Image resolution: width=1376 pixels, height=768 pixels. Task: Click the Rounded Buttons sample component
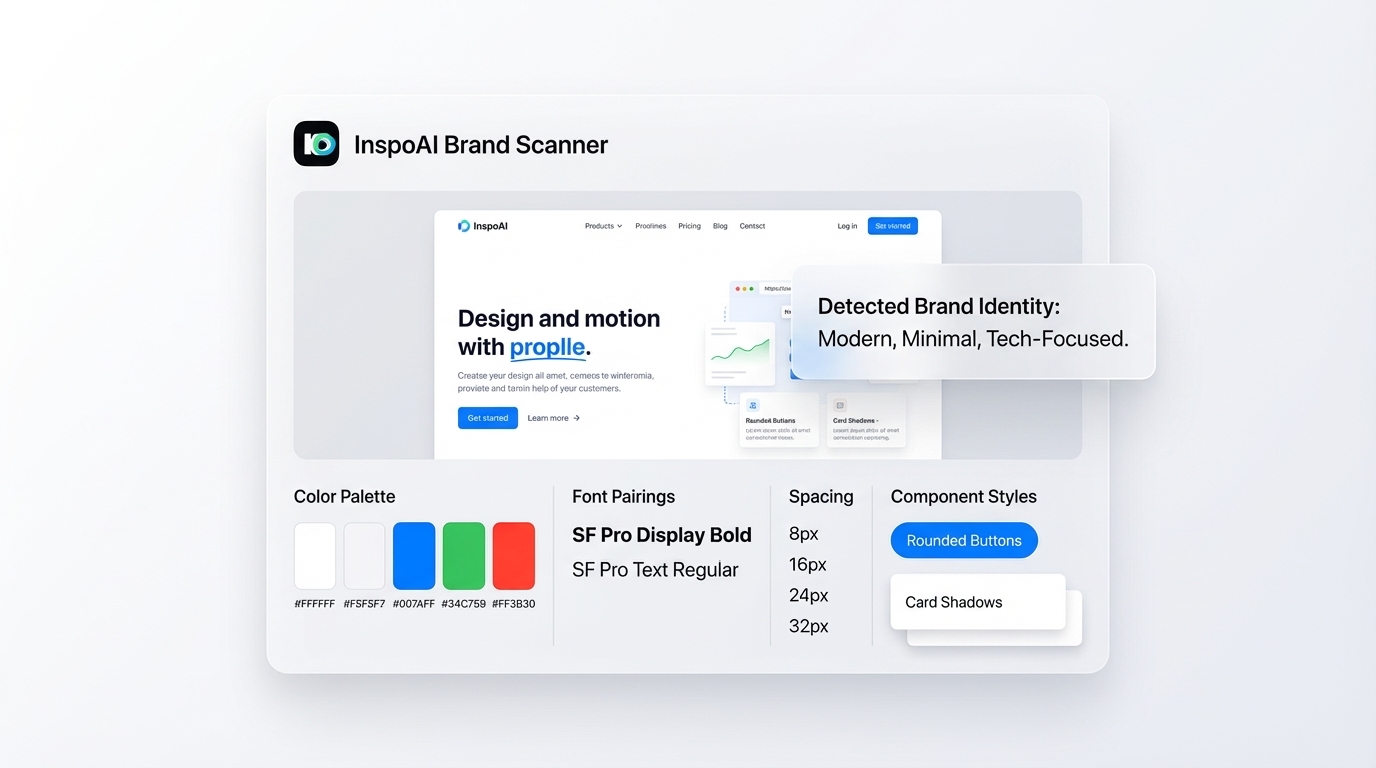963,540
